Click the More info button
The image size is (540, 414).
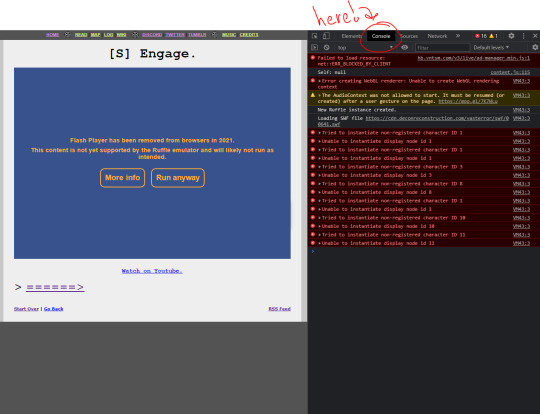(x=122, y=178)
